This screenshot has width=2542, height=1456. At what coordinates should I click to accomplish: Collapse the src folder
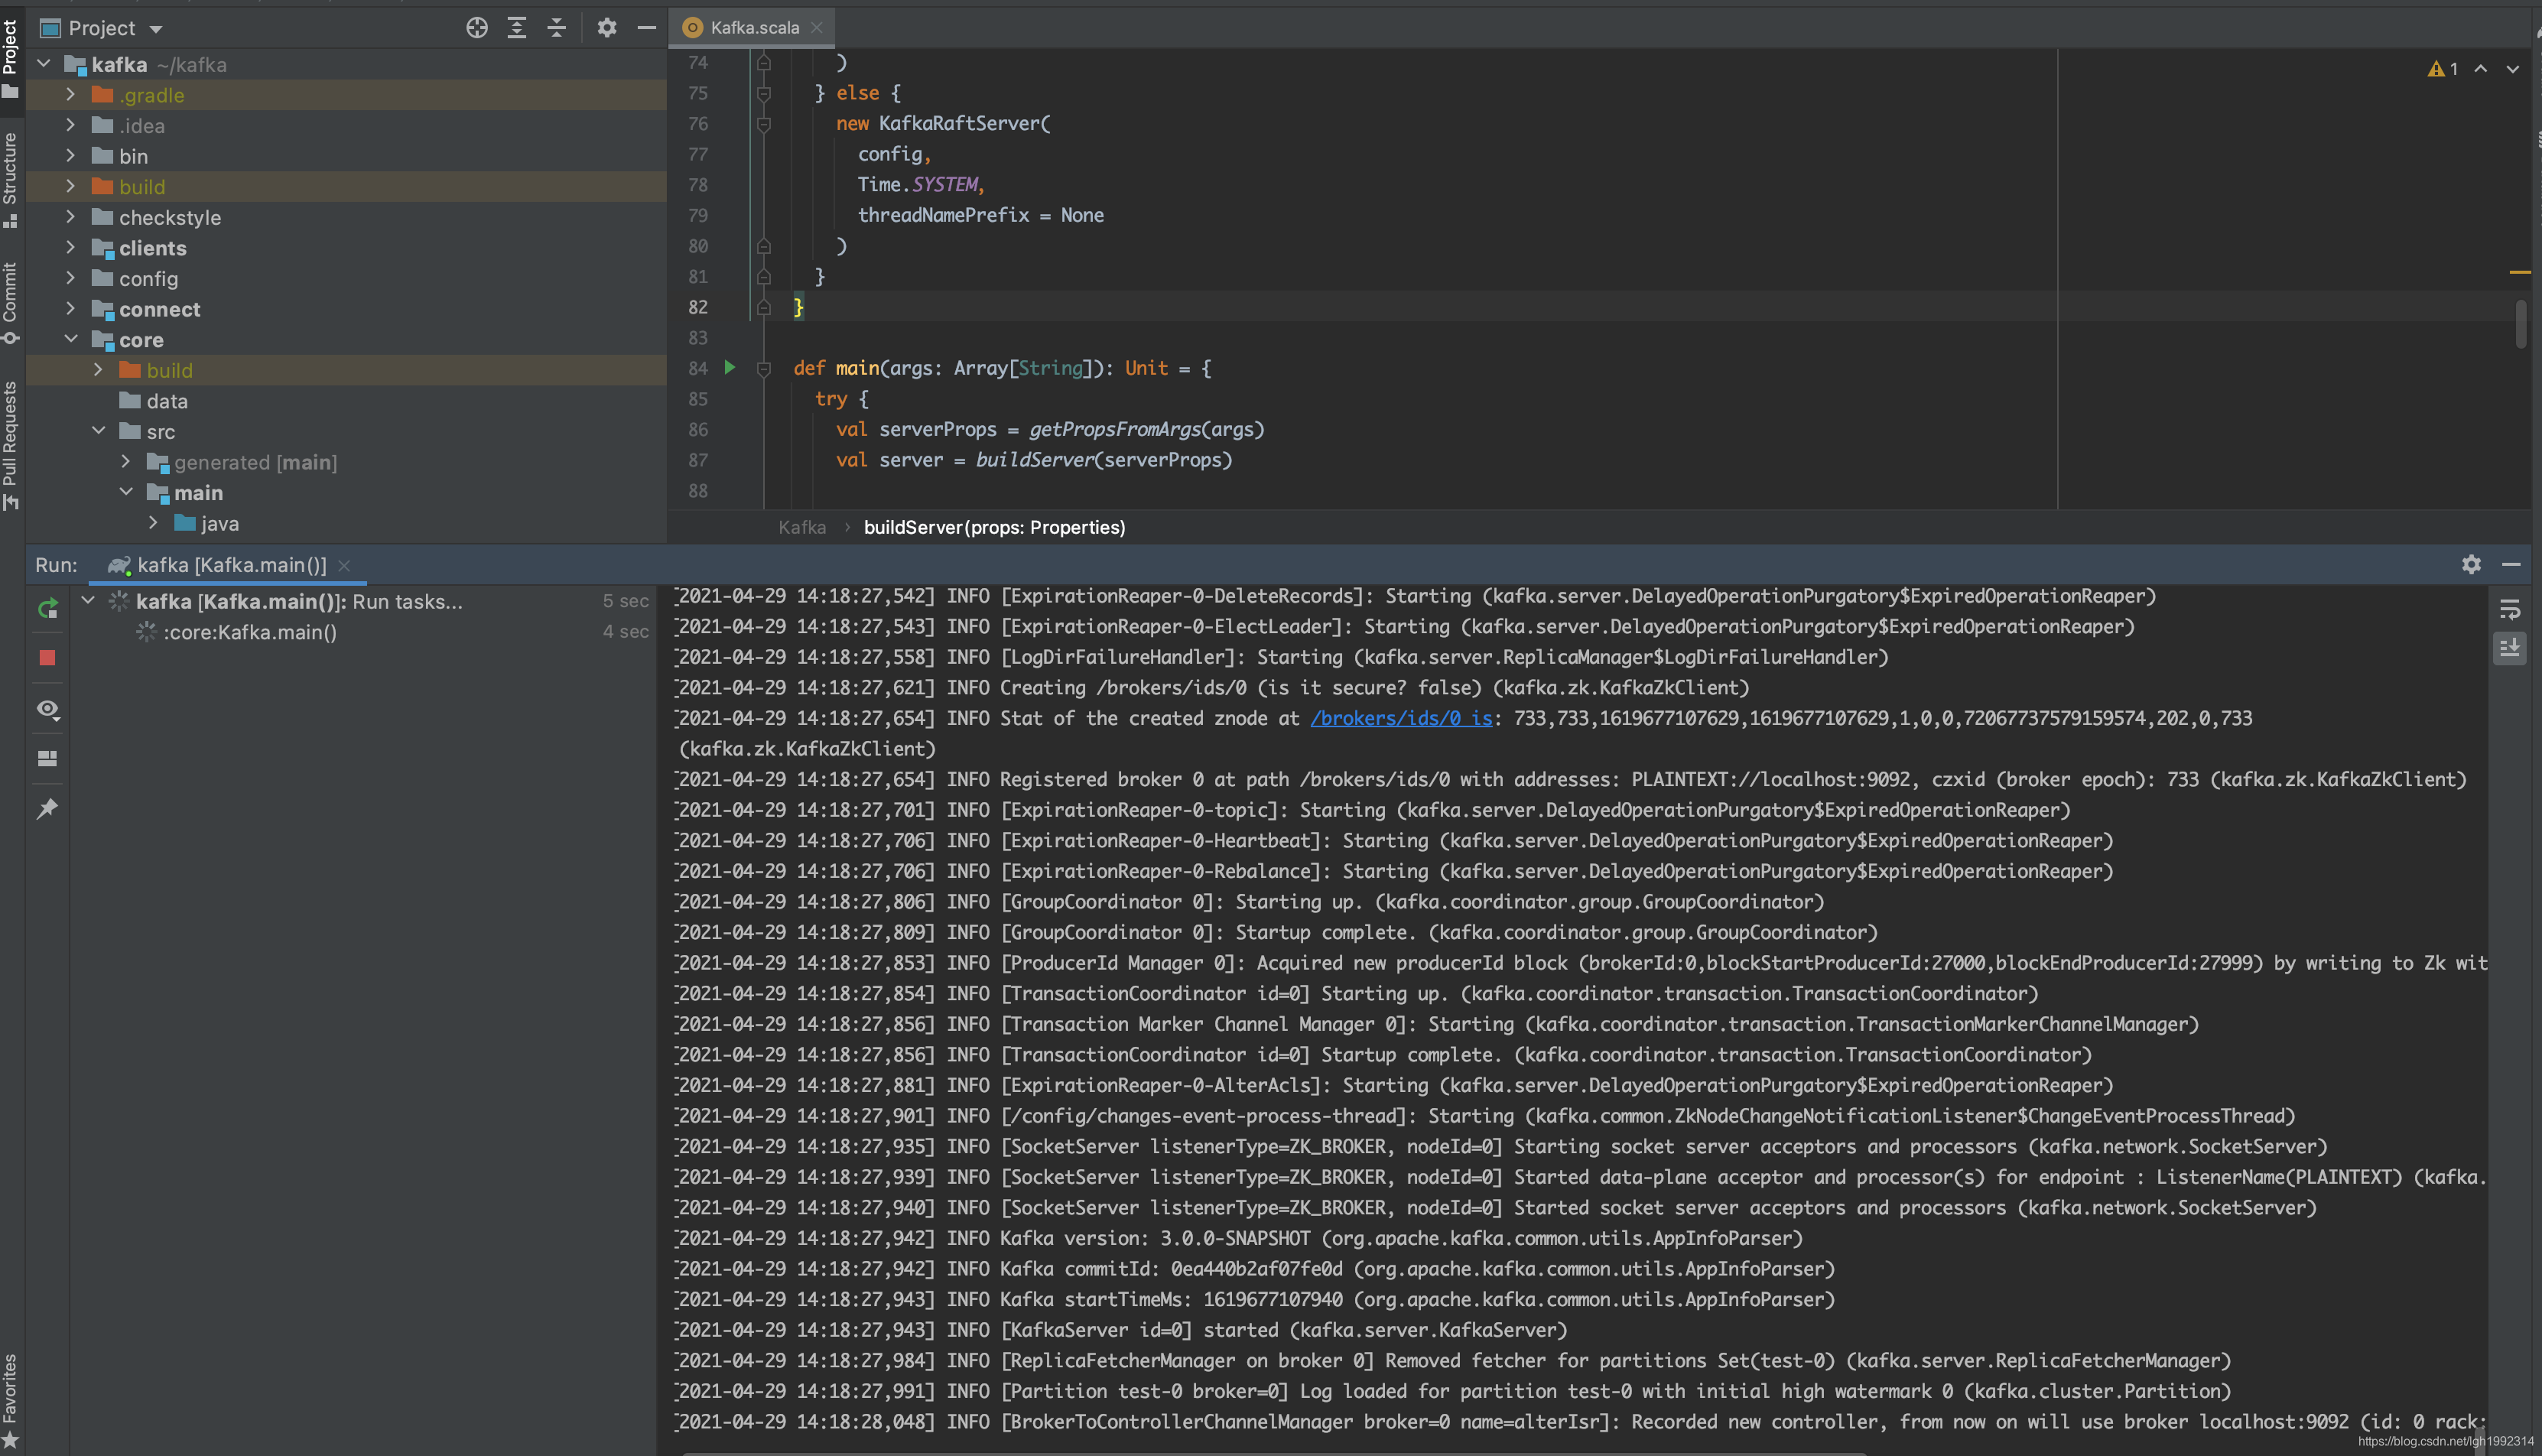[x=98, y=431]
